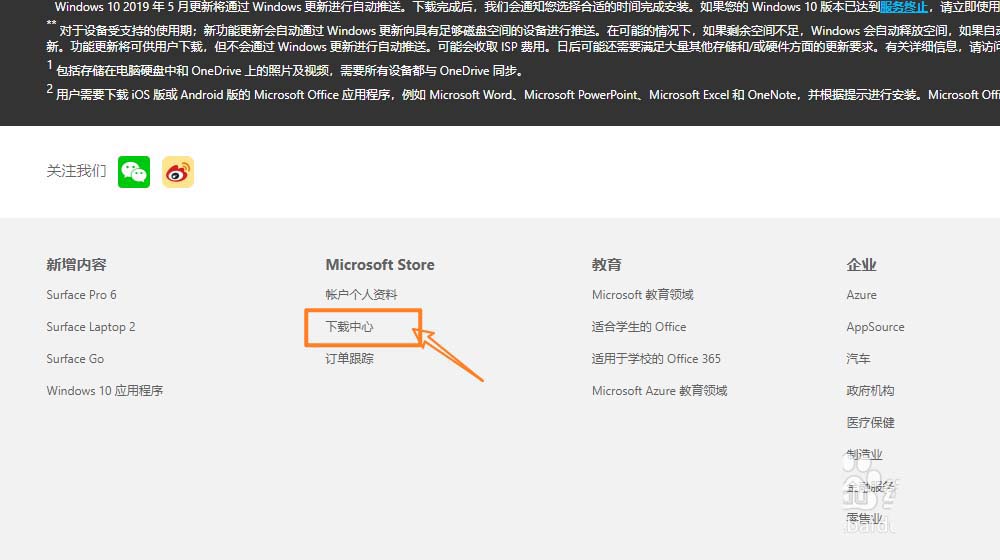Open the Surface Pro 6 link
This screenshot has width=1000, height=560.
(x=81, y=295)
